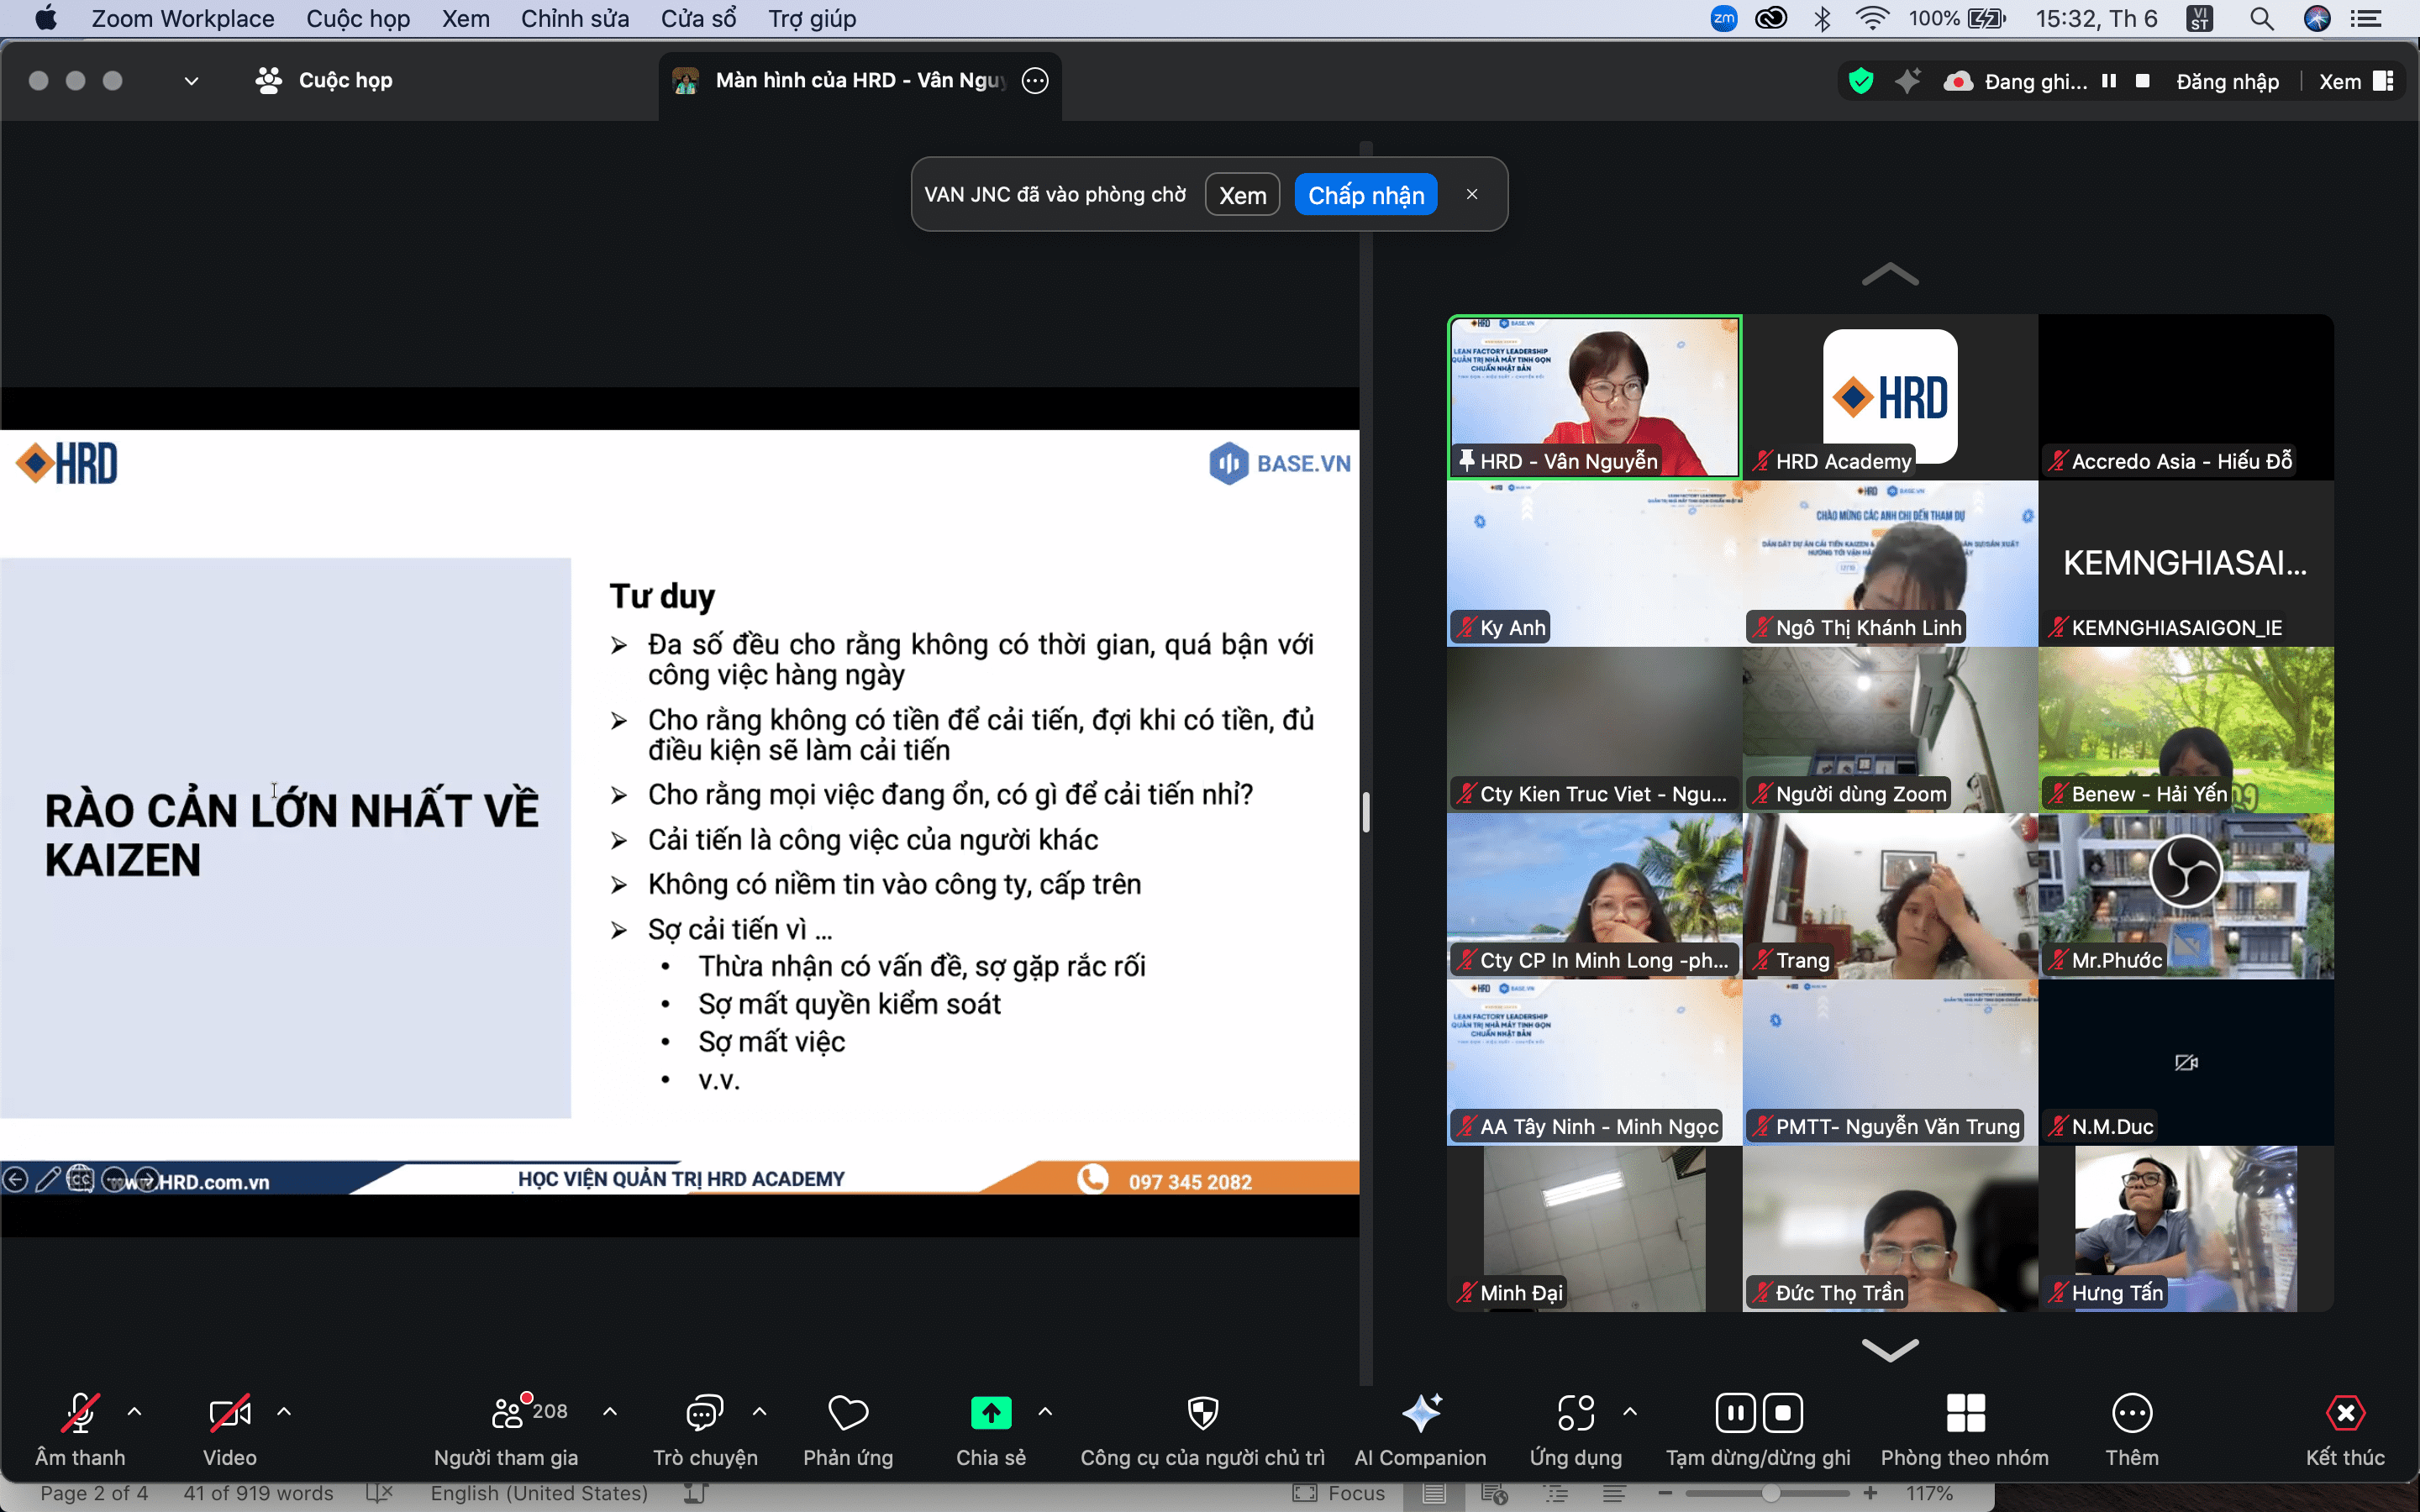Expand audio options arrow beside microphone
The width and height of the screenshot is (2420, 1512).
click(135, 1412)
